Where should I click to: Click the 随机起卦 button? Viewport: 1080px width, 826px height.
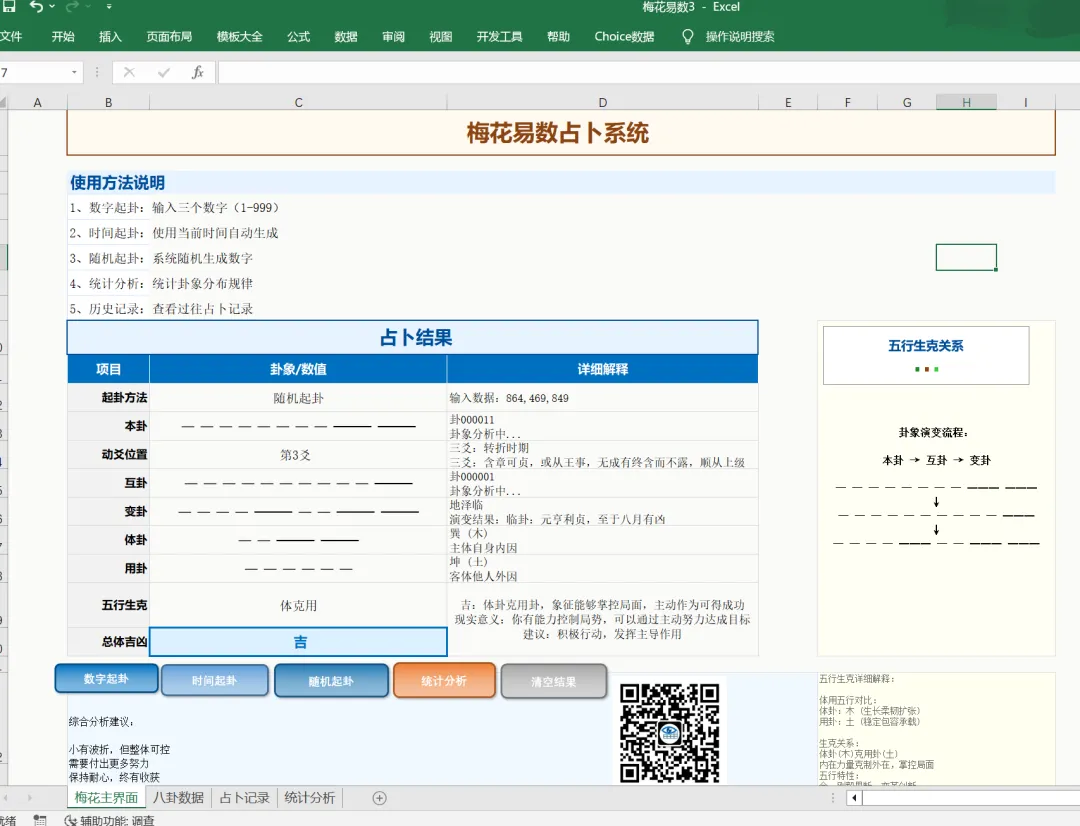click(x=331, y=681)
